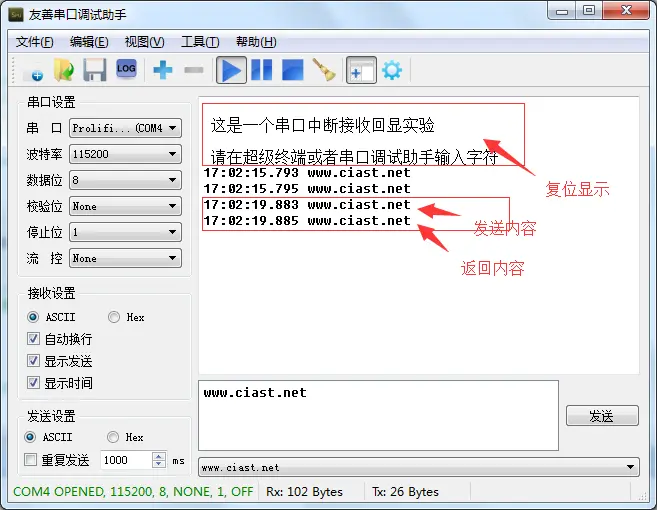The width and height of the screenshot is (657, 510).
Task: Select Hex in send settings
Action: [125, 437]
